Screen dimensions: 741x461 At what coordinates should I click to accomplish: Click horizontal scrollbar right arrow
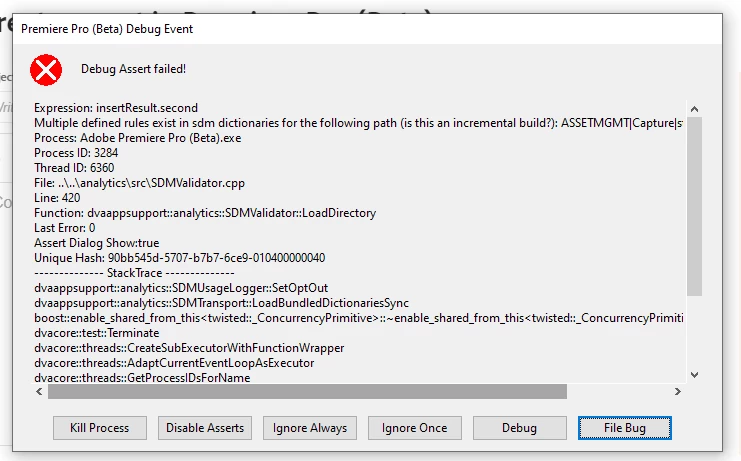click(x=678, y=392)
